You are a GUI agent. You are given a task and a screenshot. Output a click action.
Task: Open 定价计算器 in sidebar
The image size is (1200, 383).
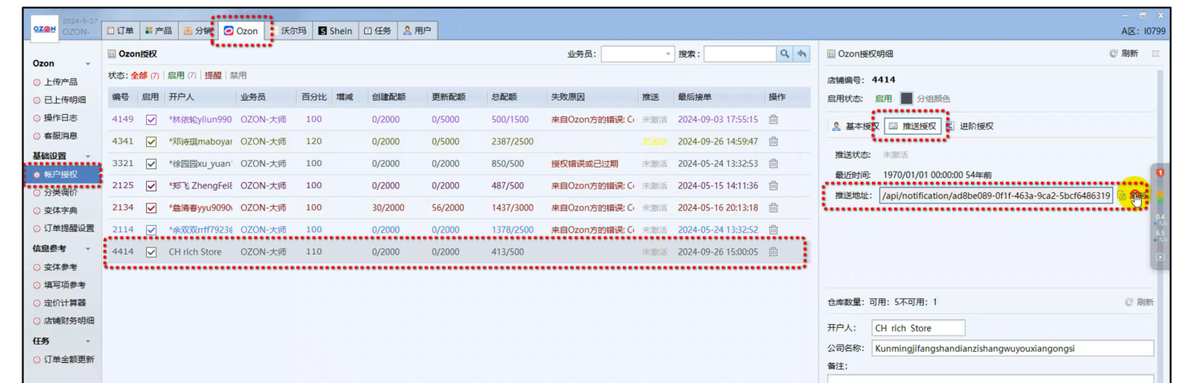click(x=60, y=302)
